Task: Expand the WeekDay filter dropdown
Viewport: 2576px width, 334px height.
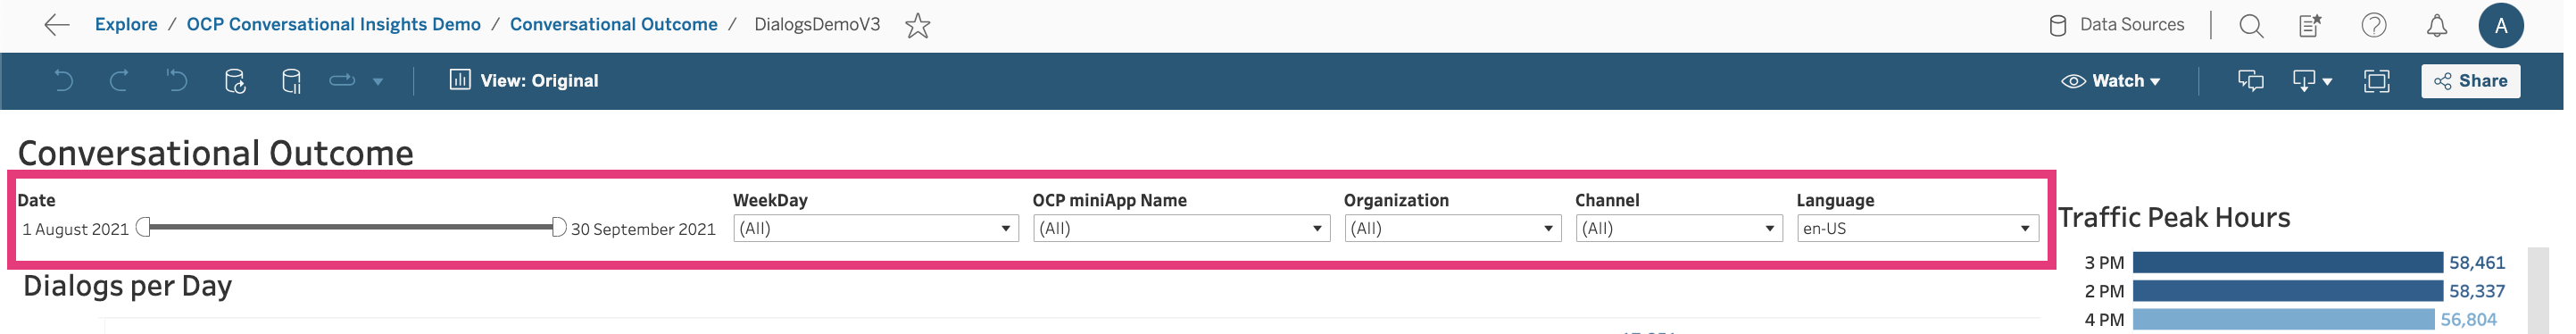Action: click(x=875, y=228)
